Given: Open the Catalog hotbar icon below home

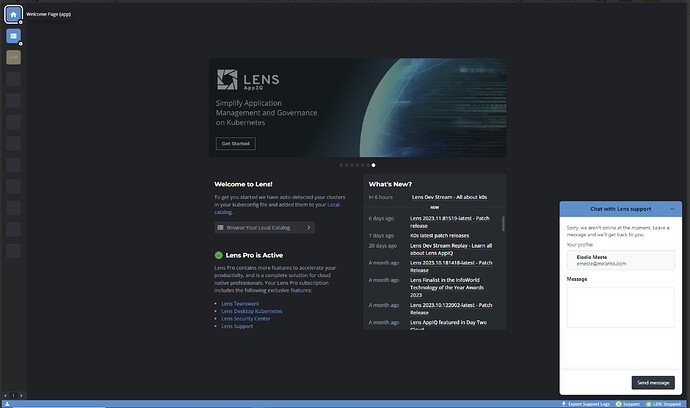Looking at the screenshot, I should 13,36.
